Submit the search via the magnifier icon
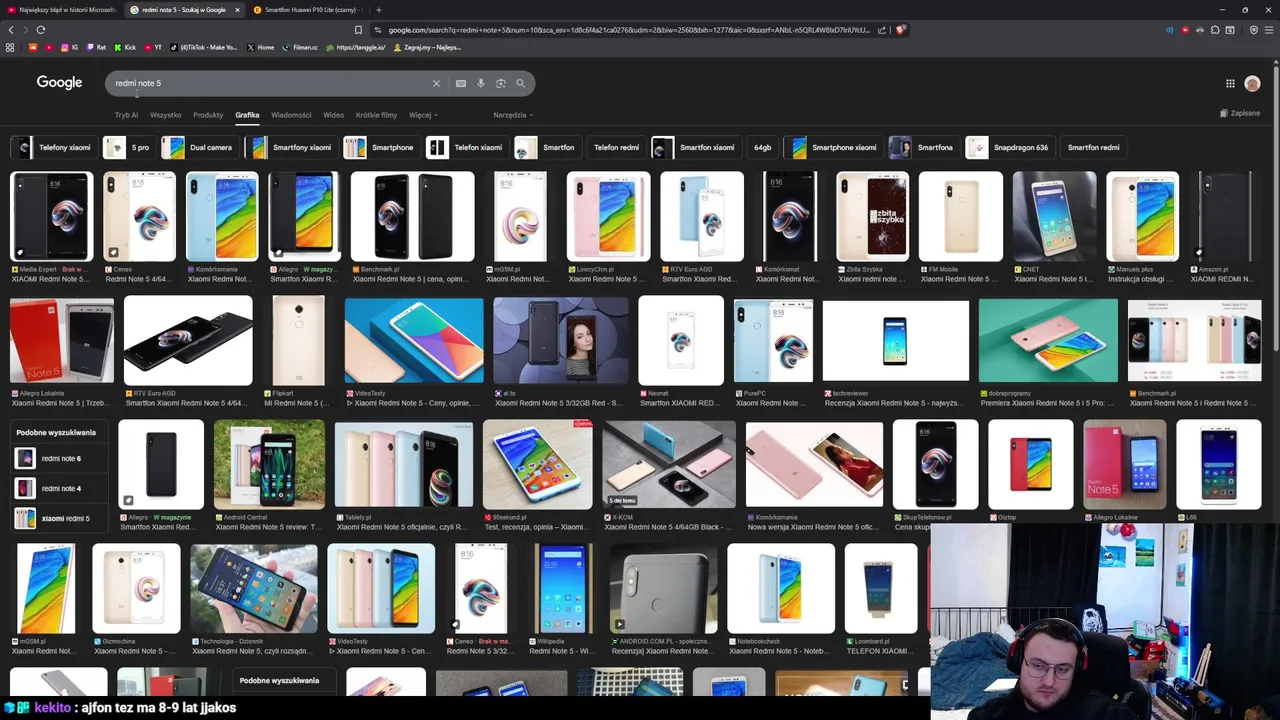This screenshot has width=1280, height=720. 521,84
